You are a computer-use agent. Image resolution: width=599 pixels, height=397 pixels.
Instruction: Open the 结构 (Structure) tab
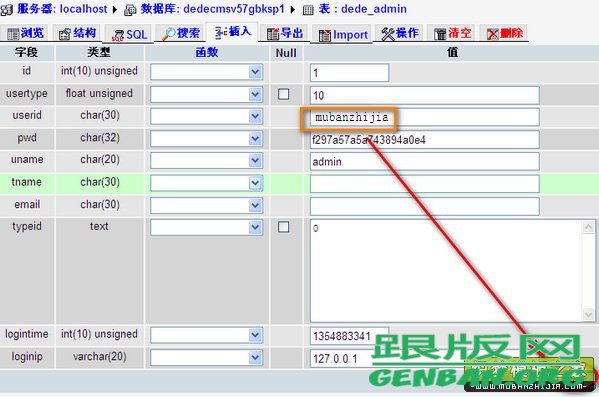[77, 34]
